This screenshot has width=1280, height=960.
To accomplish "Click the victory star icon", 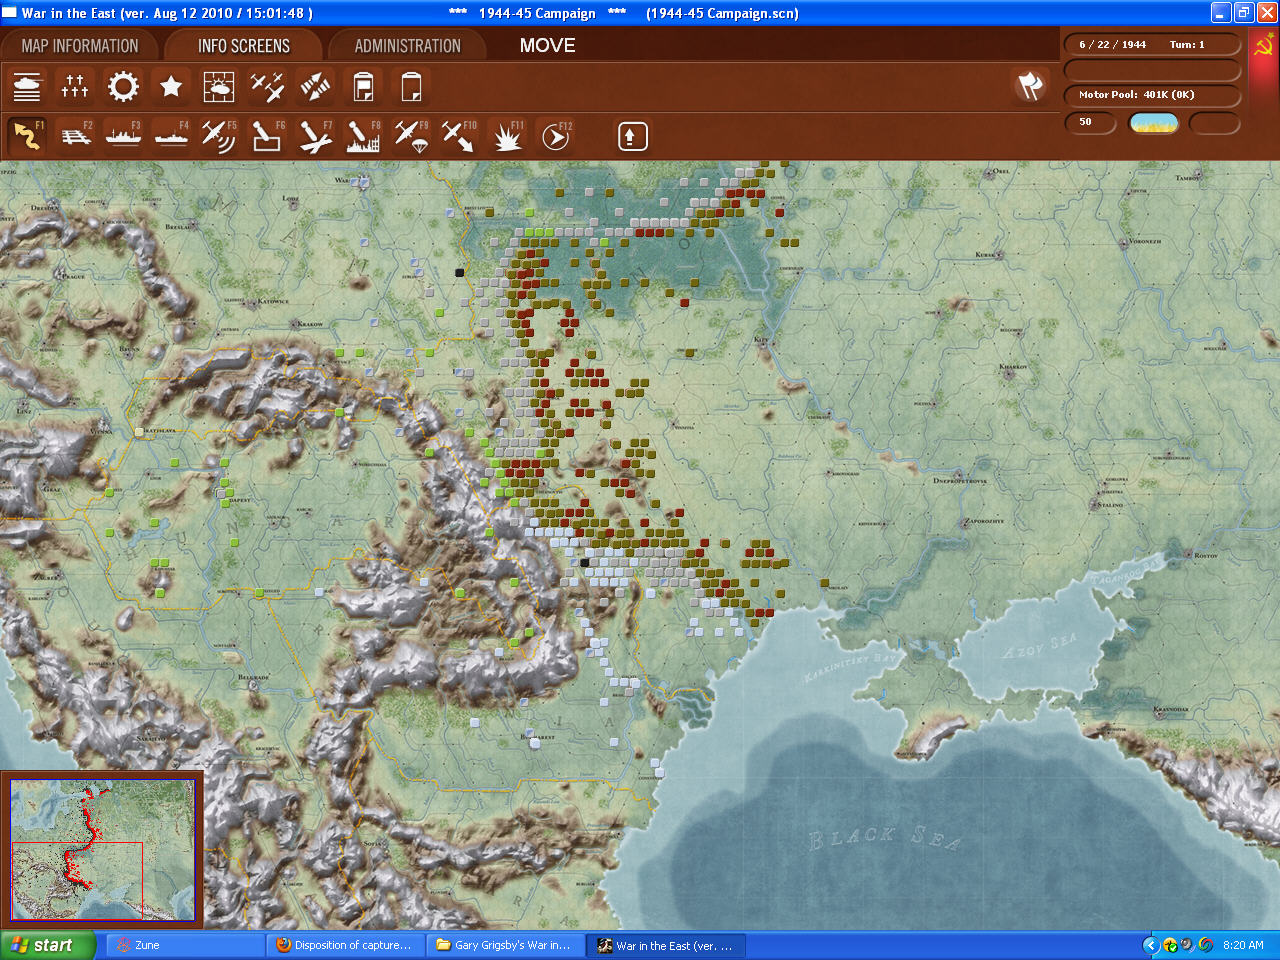I will tap(171, 87).
